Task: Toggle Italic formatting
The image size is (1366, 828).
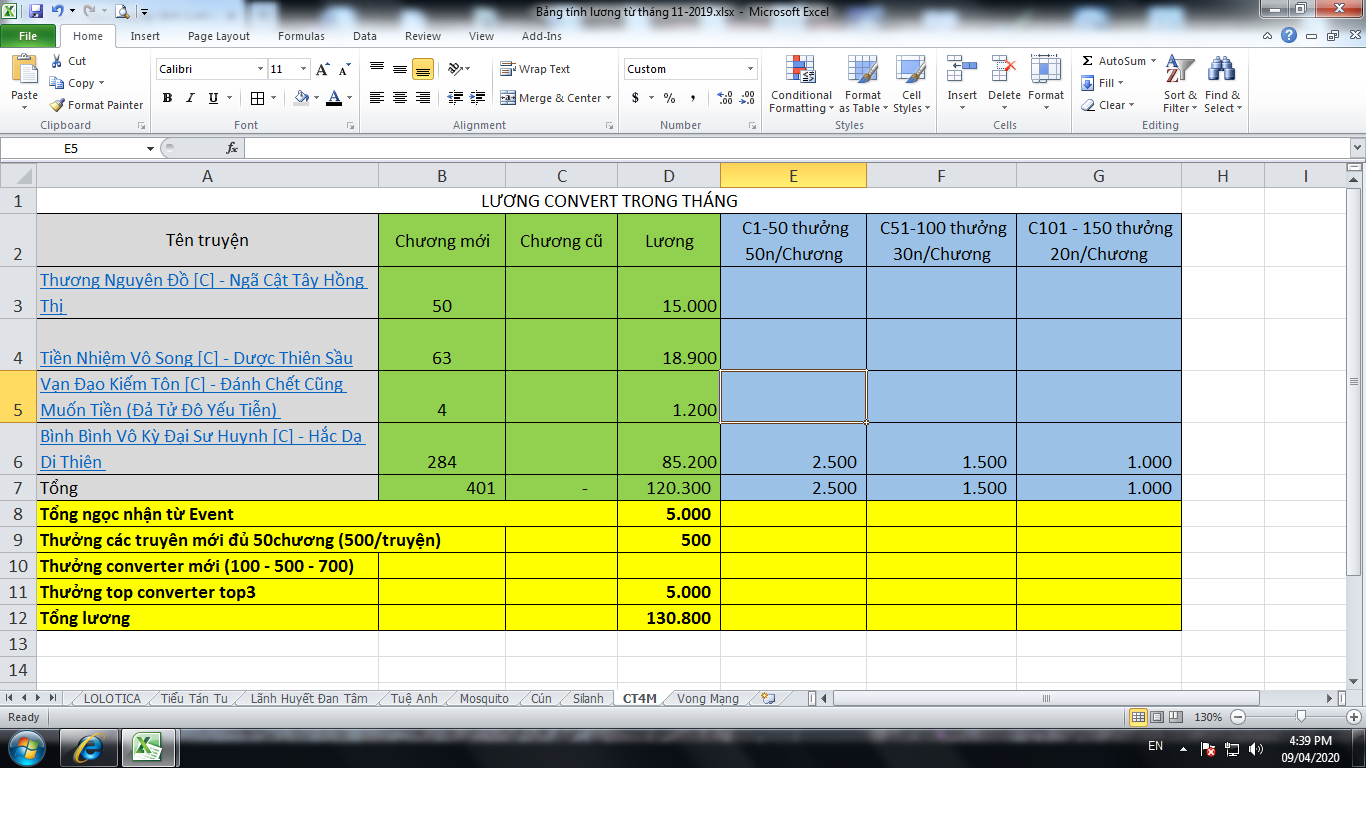Action: (190, 98)
